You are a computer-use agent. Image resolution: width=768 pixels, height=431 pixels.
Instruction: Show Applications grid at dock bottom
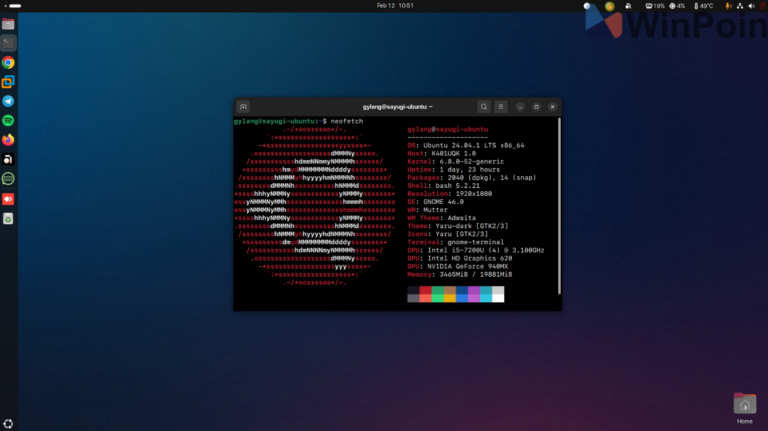coord(8,424)
